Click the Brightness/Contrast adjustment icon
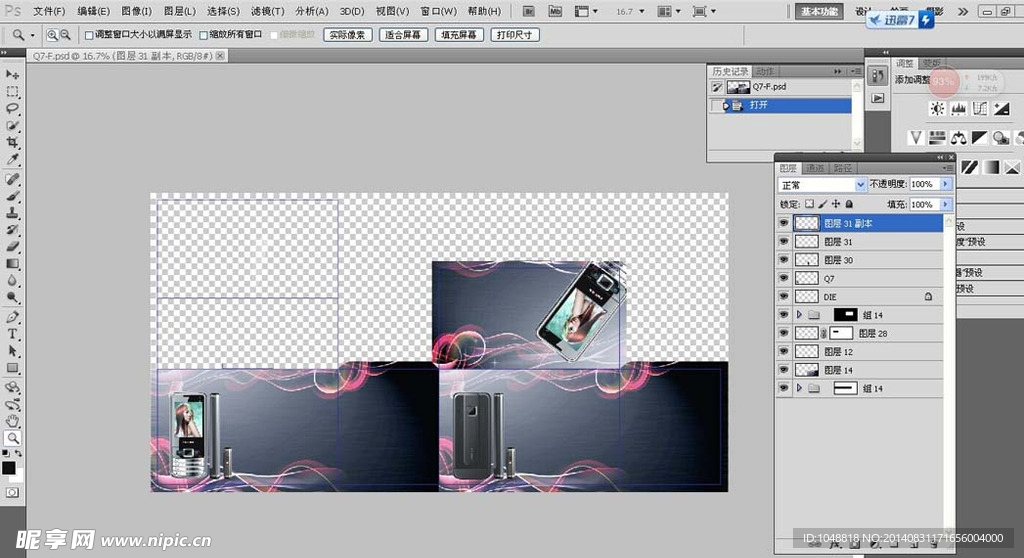 pyautogui.click(x=937, y=108)
